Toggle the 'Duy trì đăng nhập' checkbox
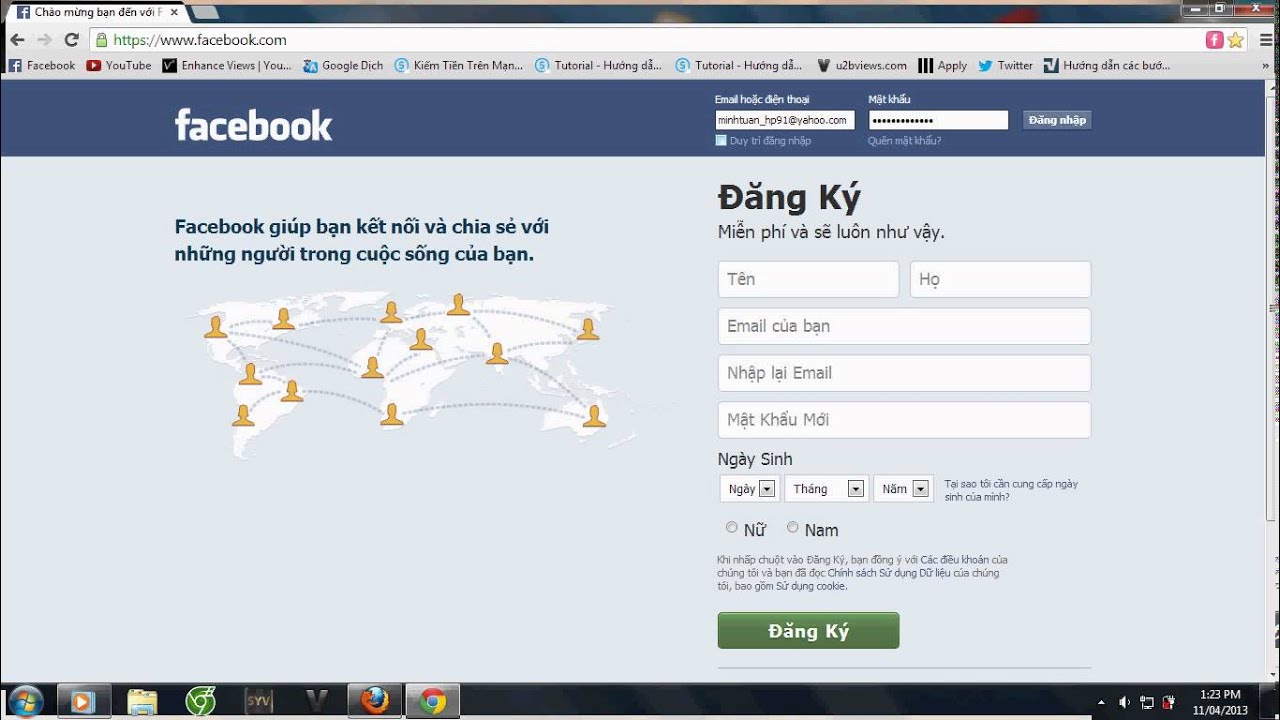Screen dimensions: 1280x720 (721, 141)
